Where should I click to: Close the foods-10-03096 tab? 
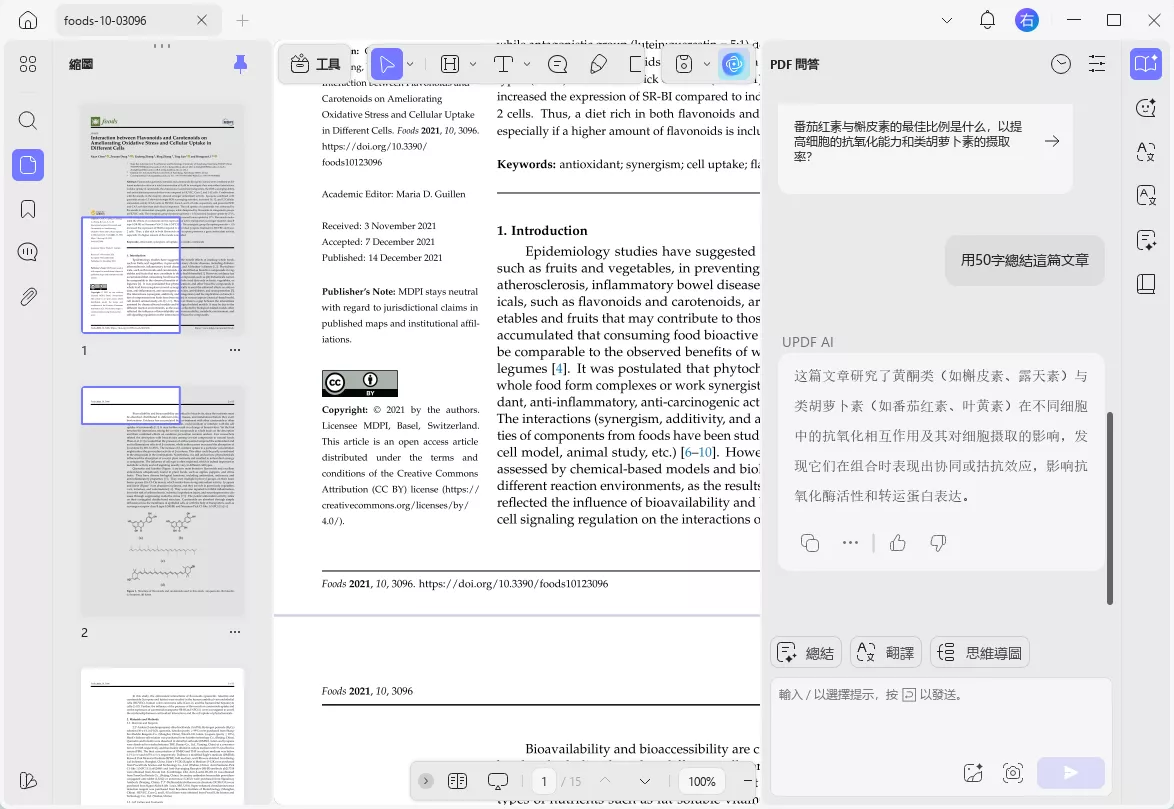(x=202, y=20)
